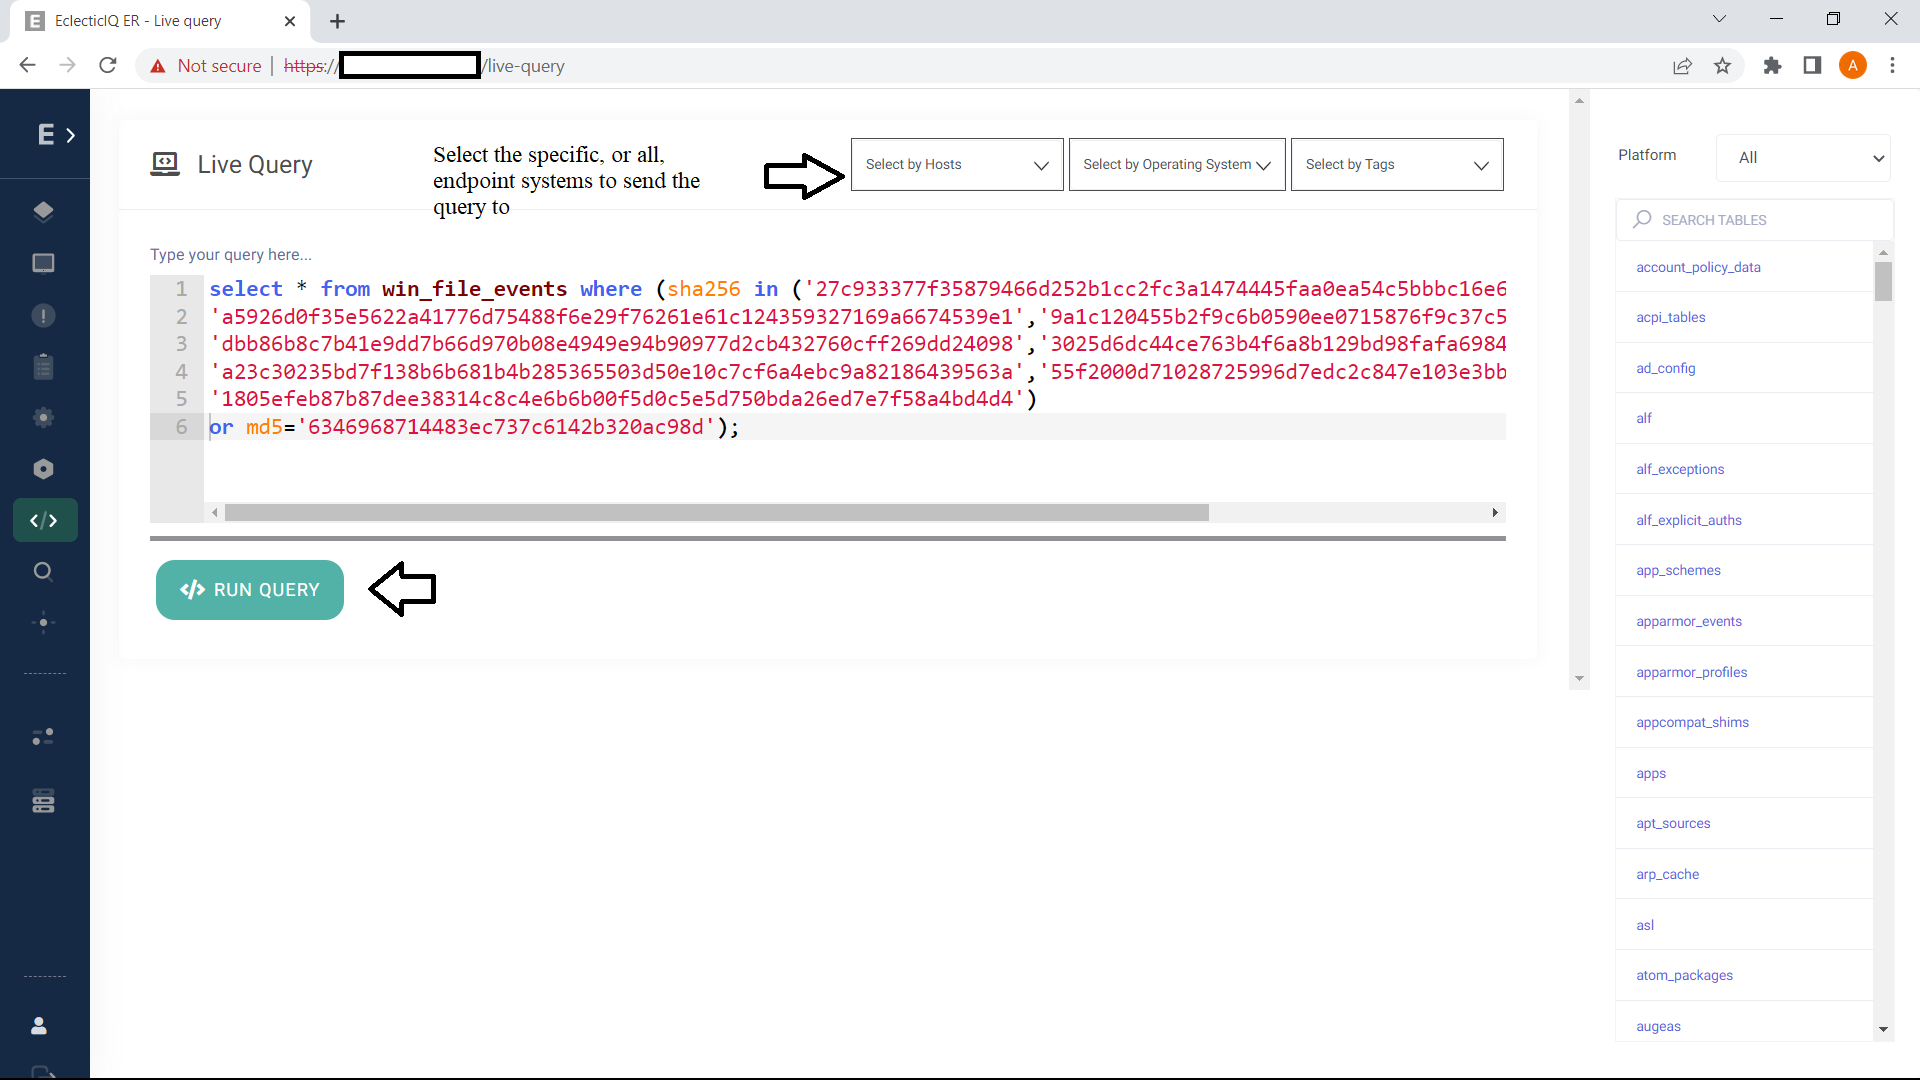The width and height of the screenshot is (1920, 1080).
Task: Open the Live Query code editor icon
Action: 44,520
